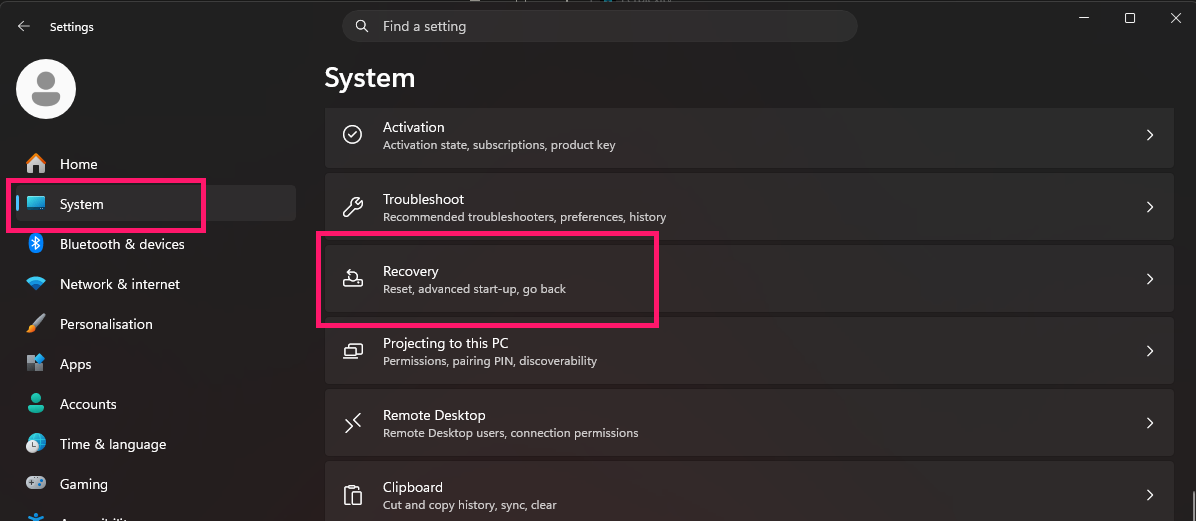Click 'Reset, advanced start-up, go back' text
Image resolution: width=1196 pixels, height=521 pixels.
pyautogui.click(x=474, y=289)
